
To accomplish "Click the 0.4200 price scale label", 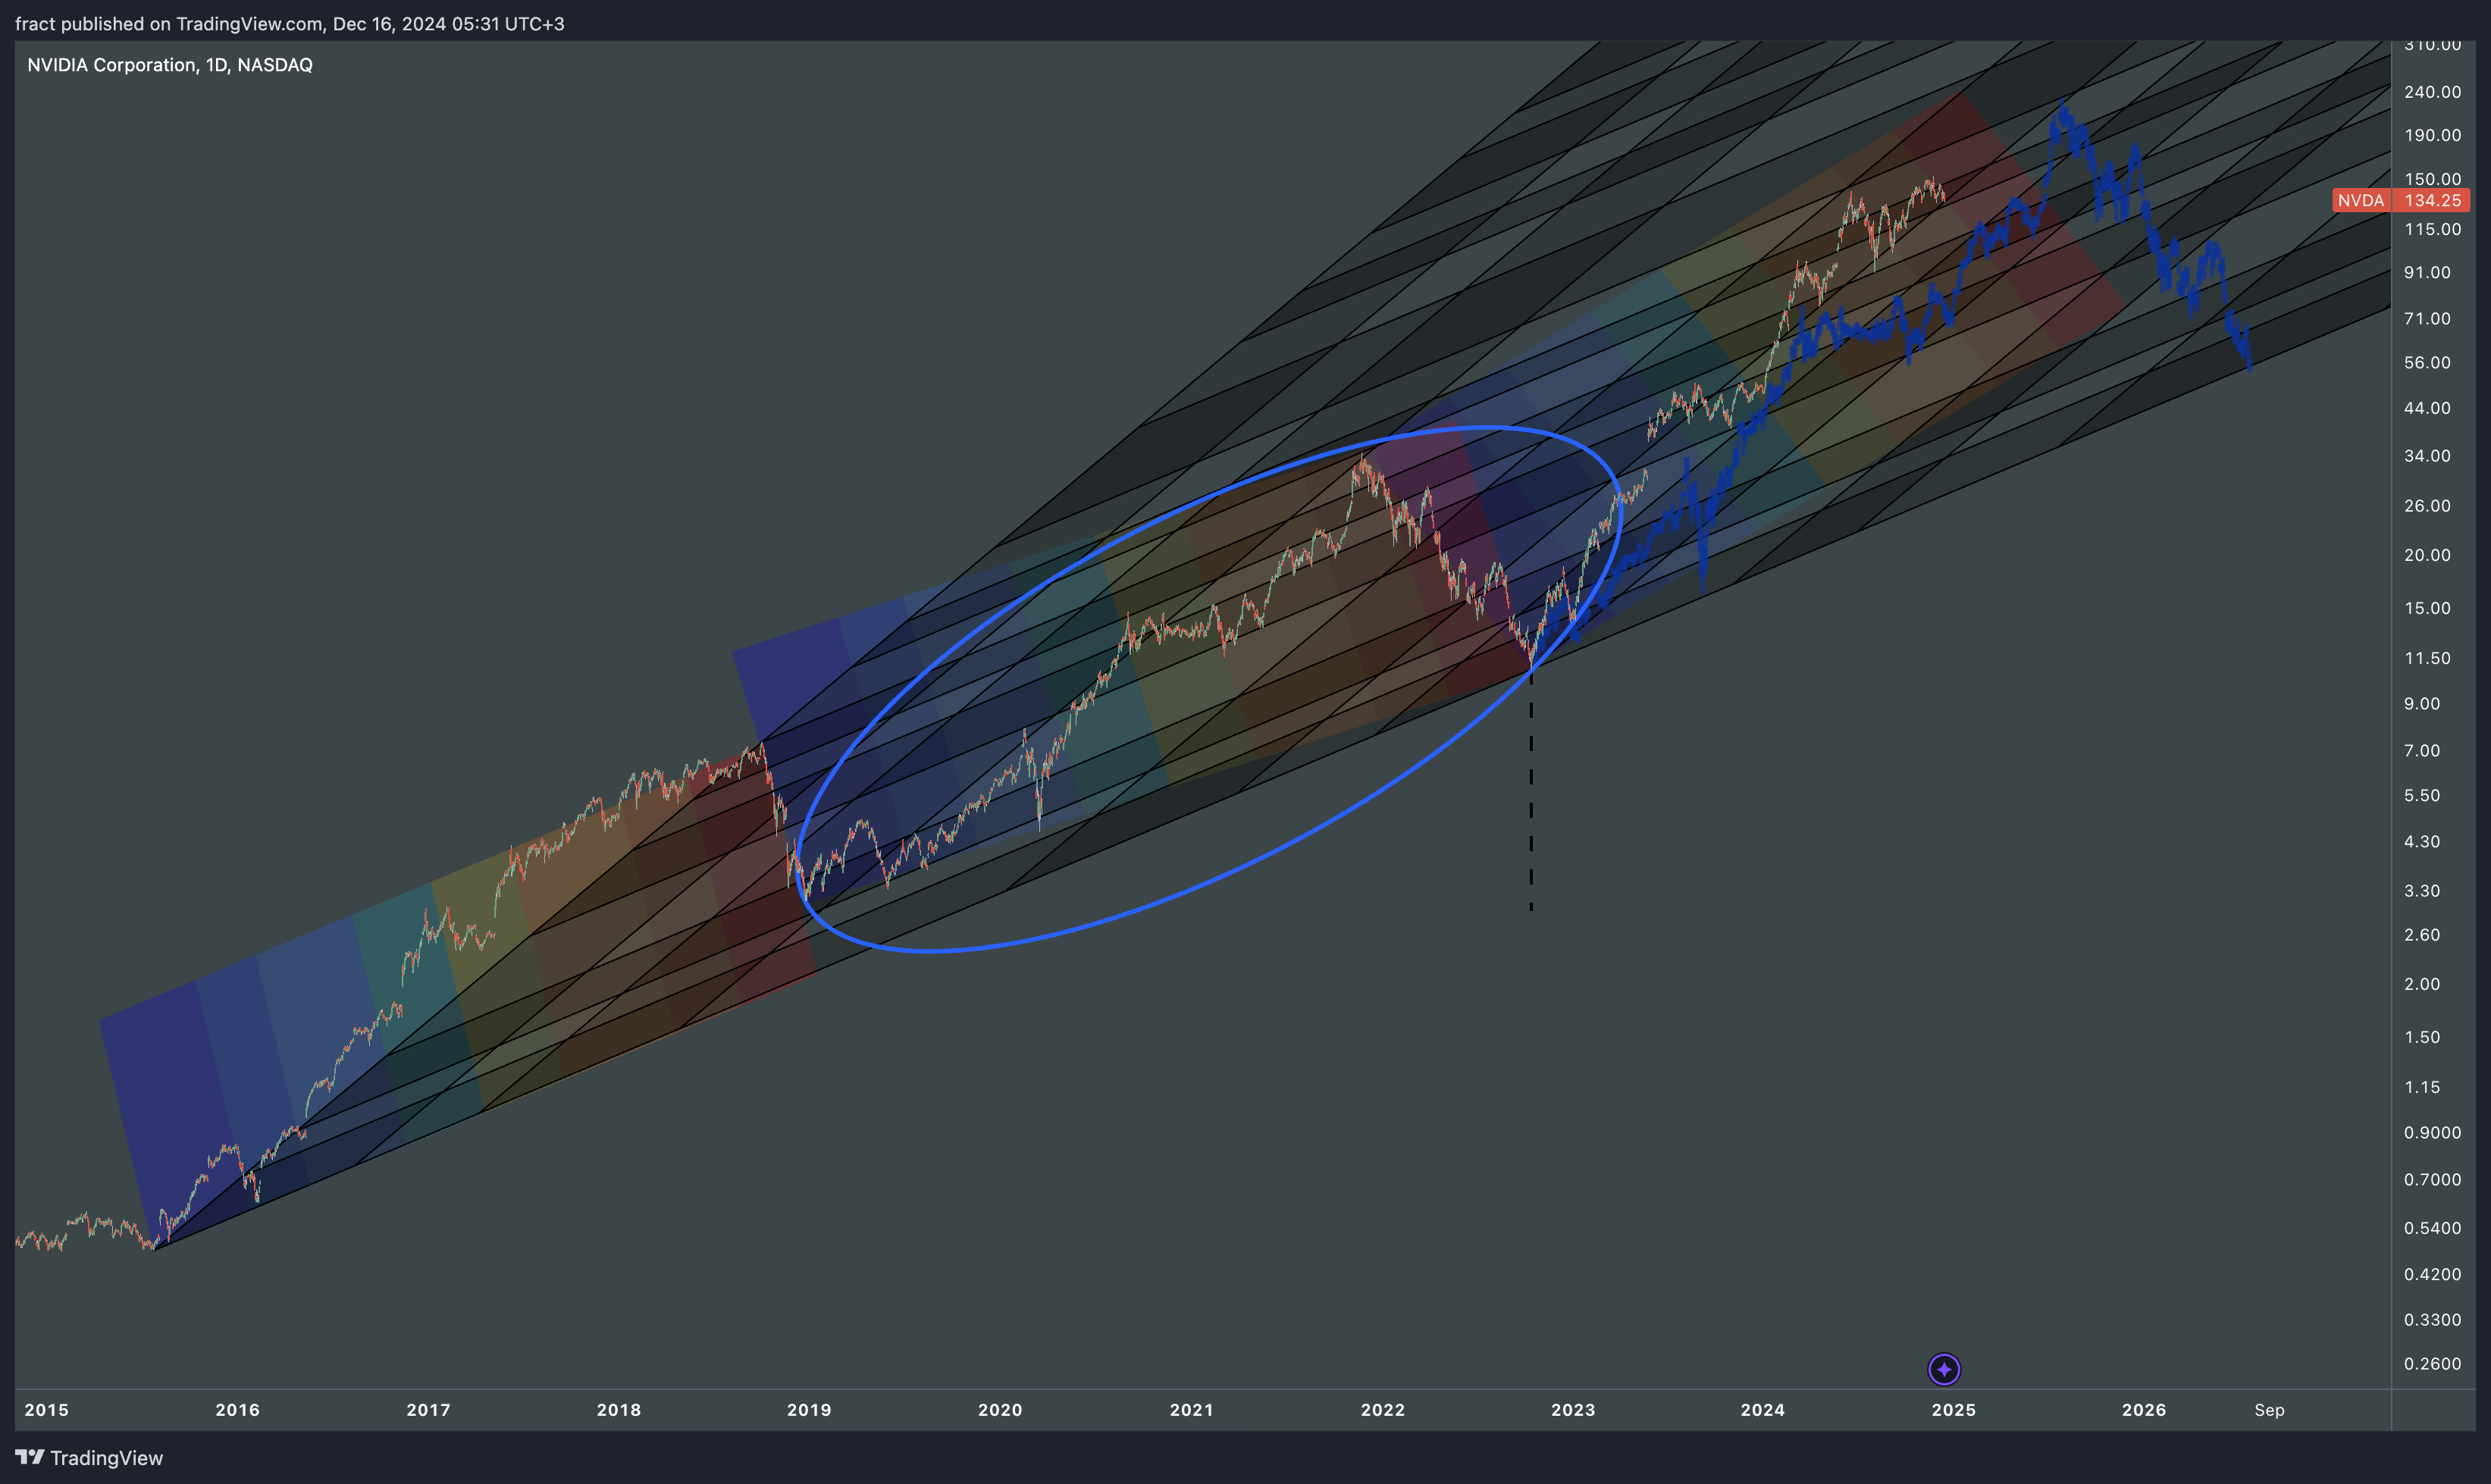I will 2433,1274.
